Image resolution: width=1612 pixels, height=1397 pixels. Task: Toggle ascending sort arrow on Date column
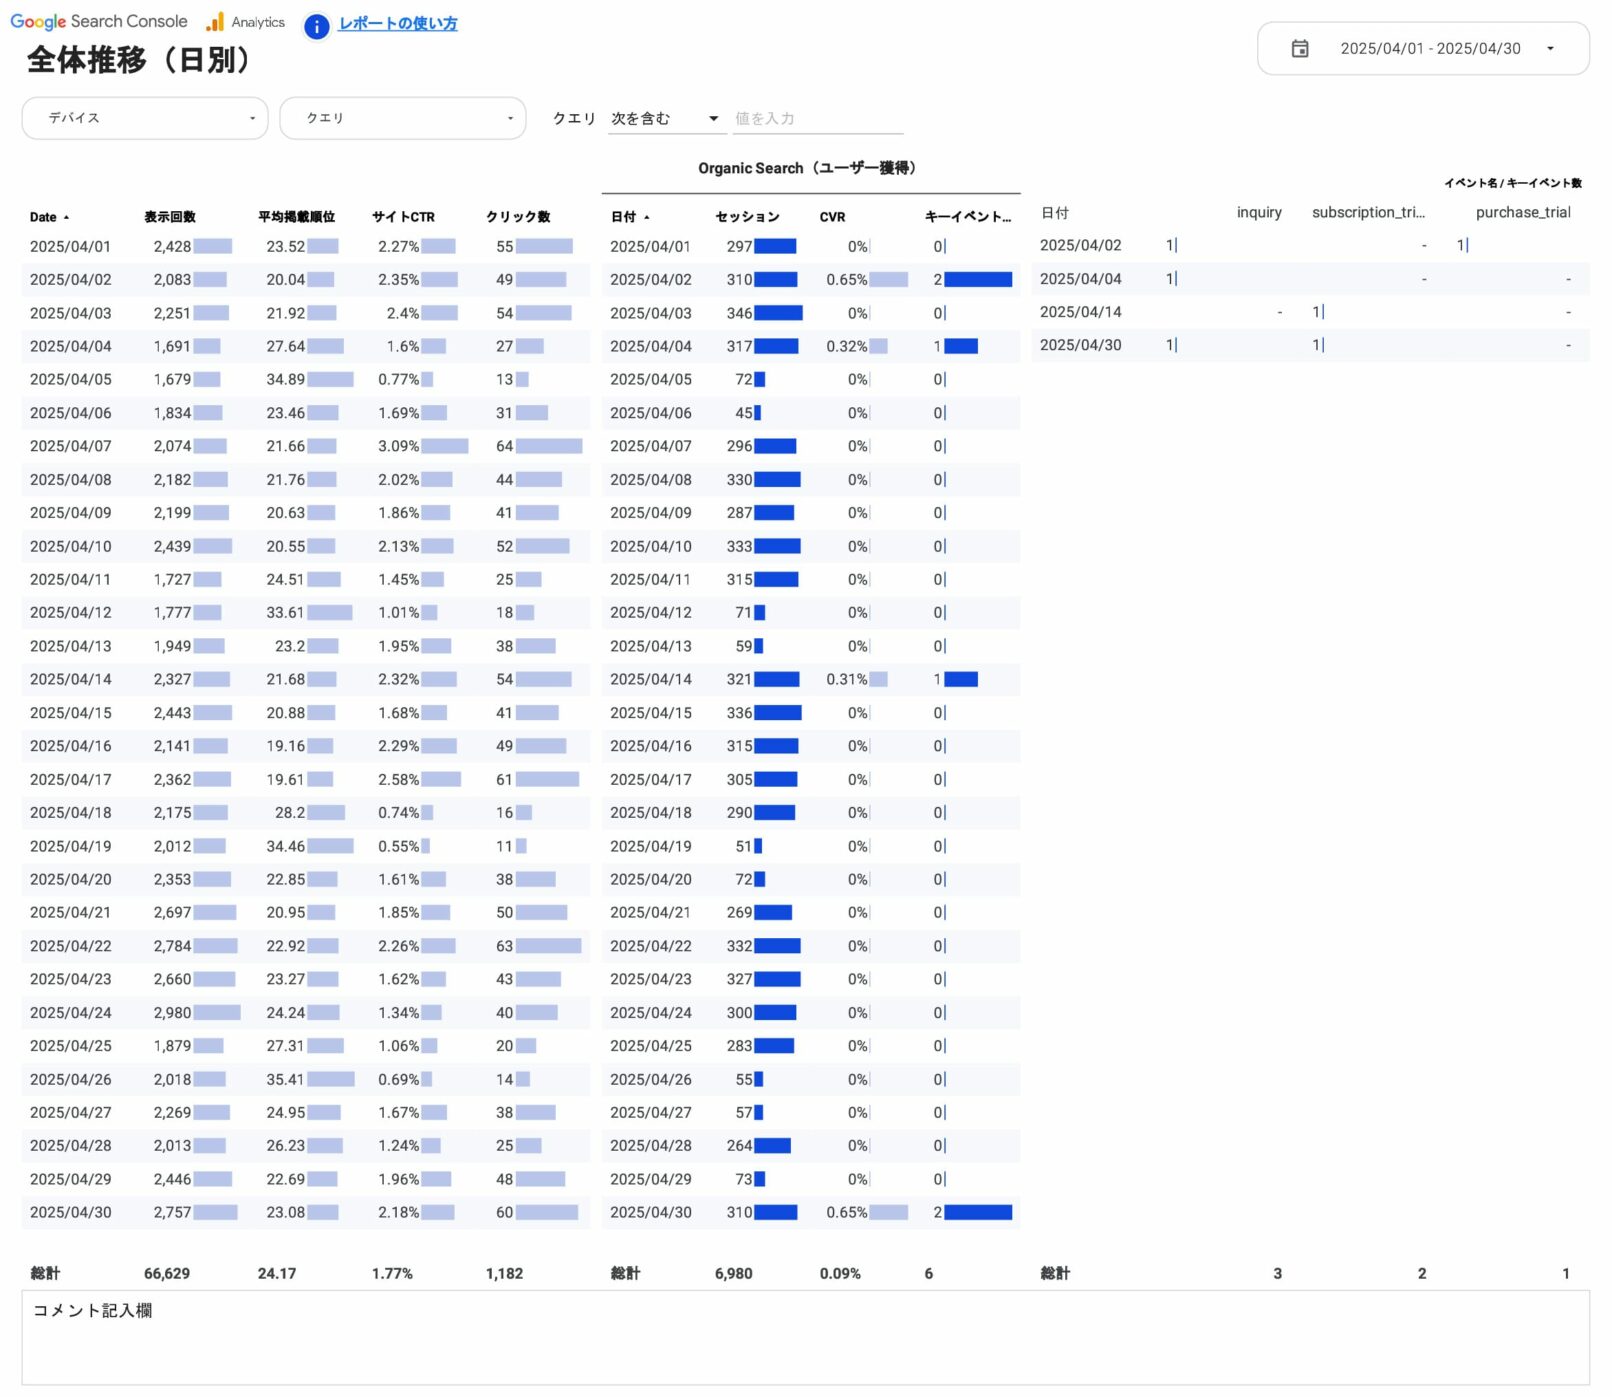click(67, 216)
